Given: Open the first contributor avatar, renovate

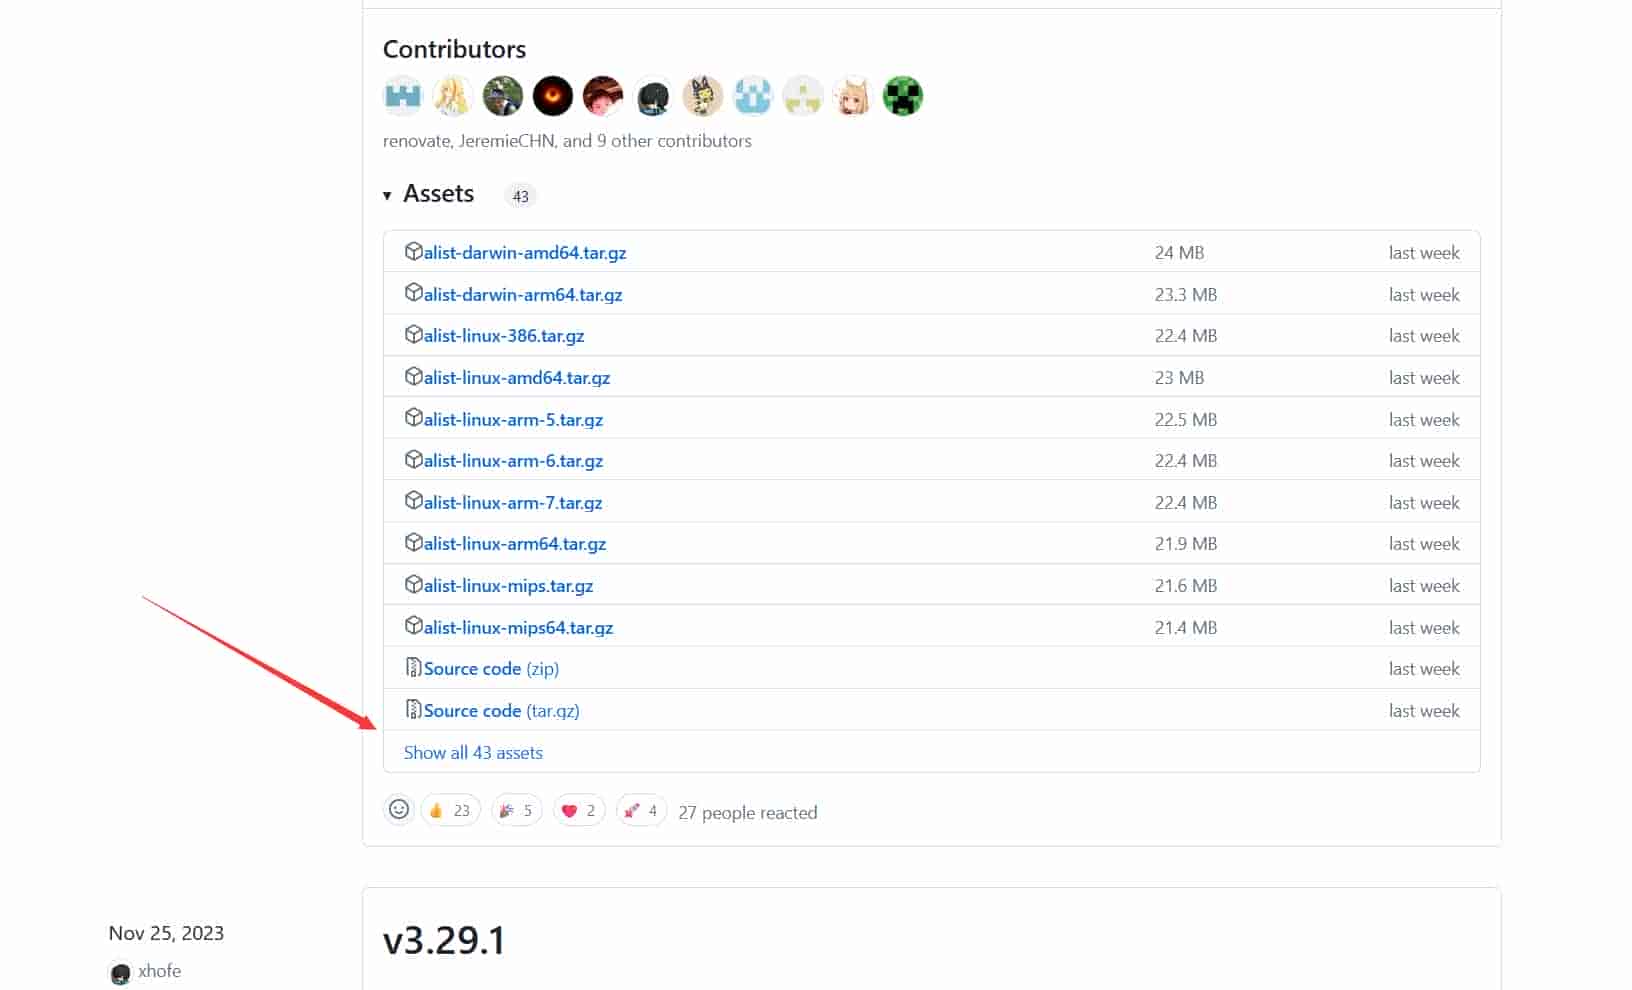Looking at the screenshot, I should pyautogui.click(x=403, y=96).
